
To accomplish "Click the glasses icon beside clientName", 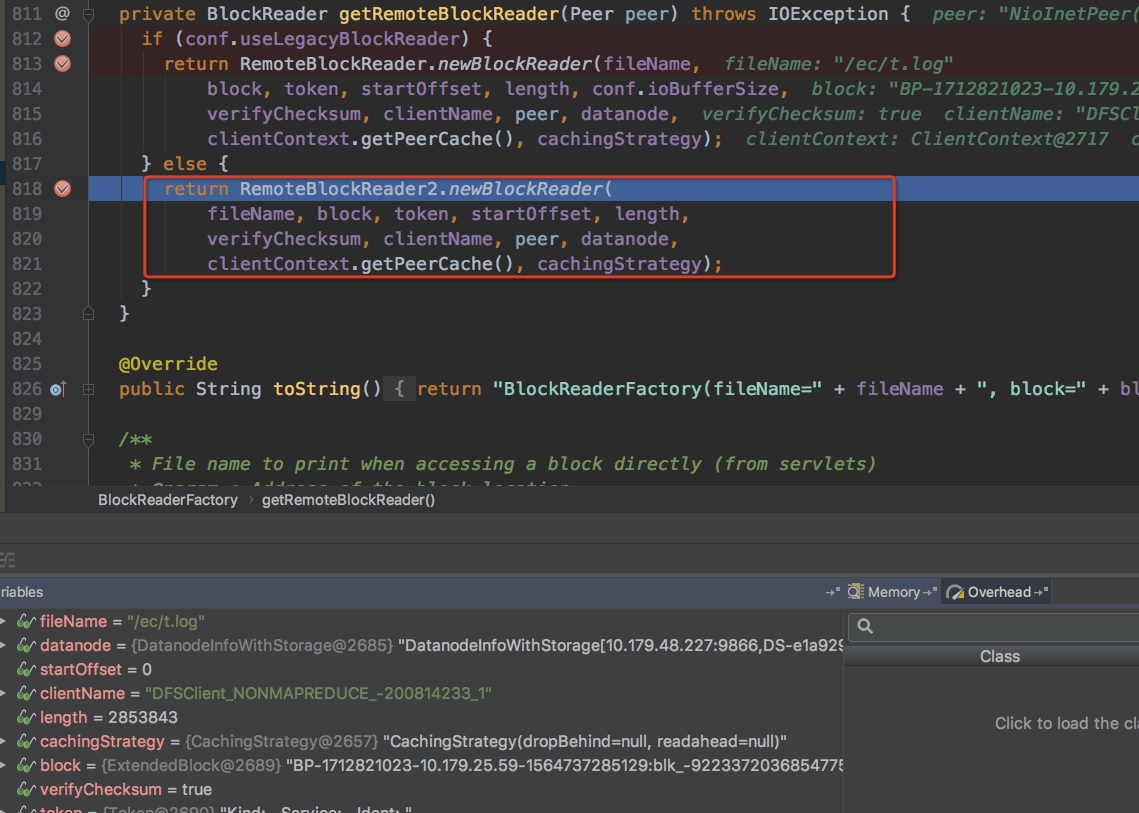I will (x=26, y=693).
